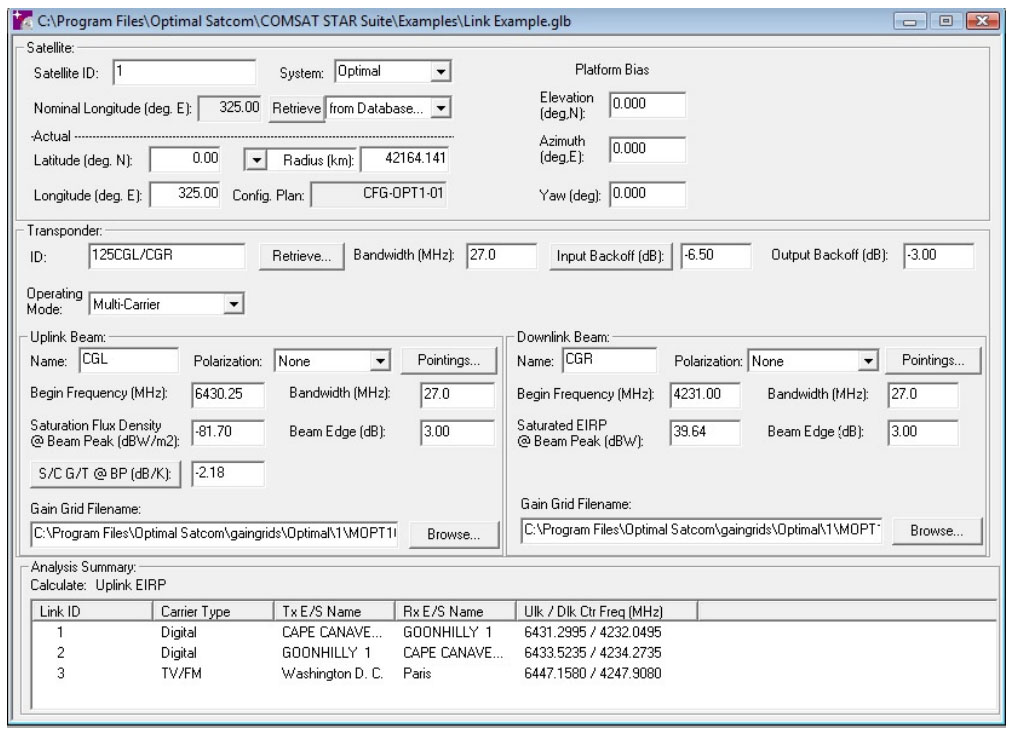Click the Platform Bias Elevation field
The height and width of the screenshot is (730, 1010).
[647, 104]
